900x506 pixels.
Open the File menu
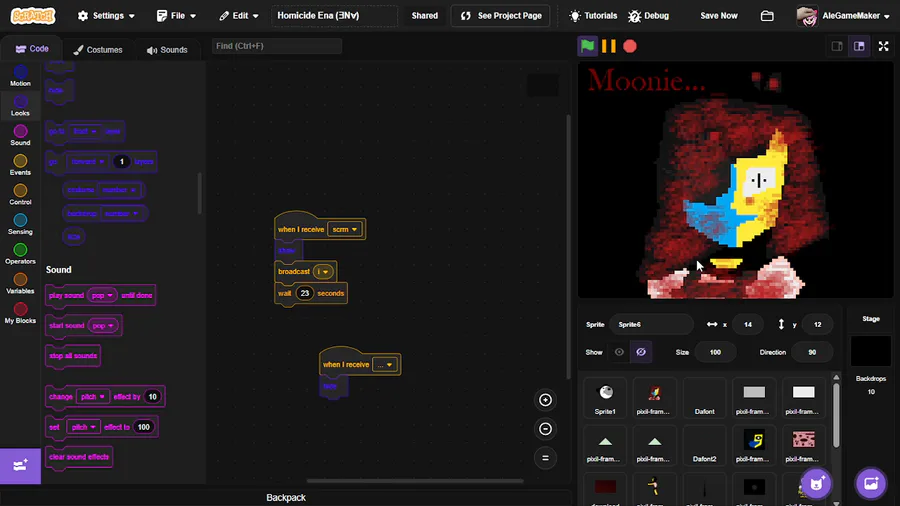(176, 15)
